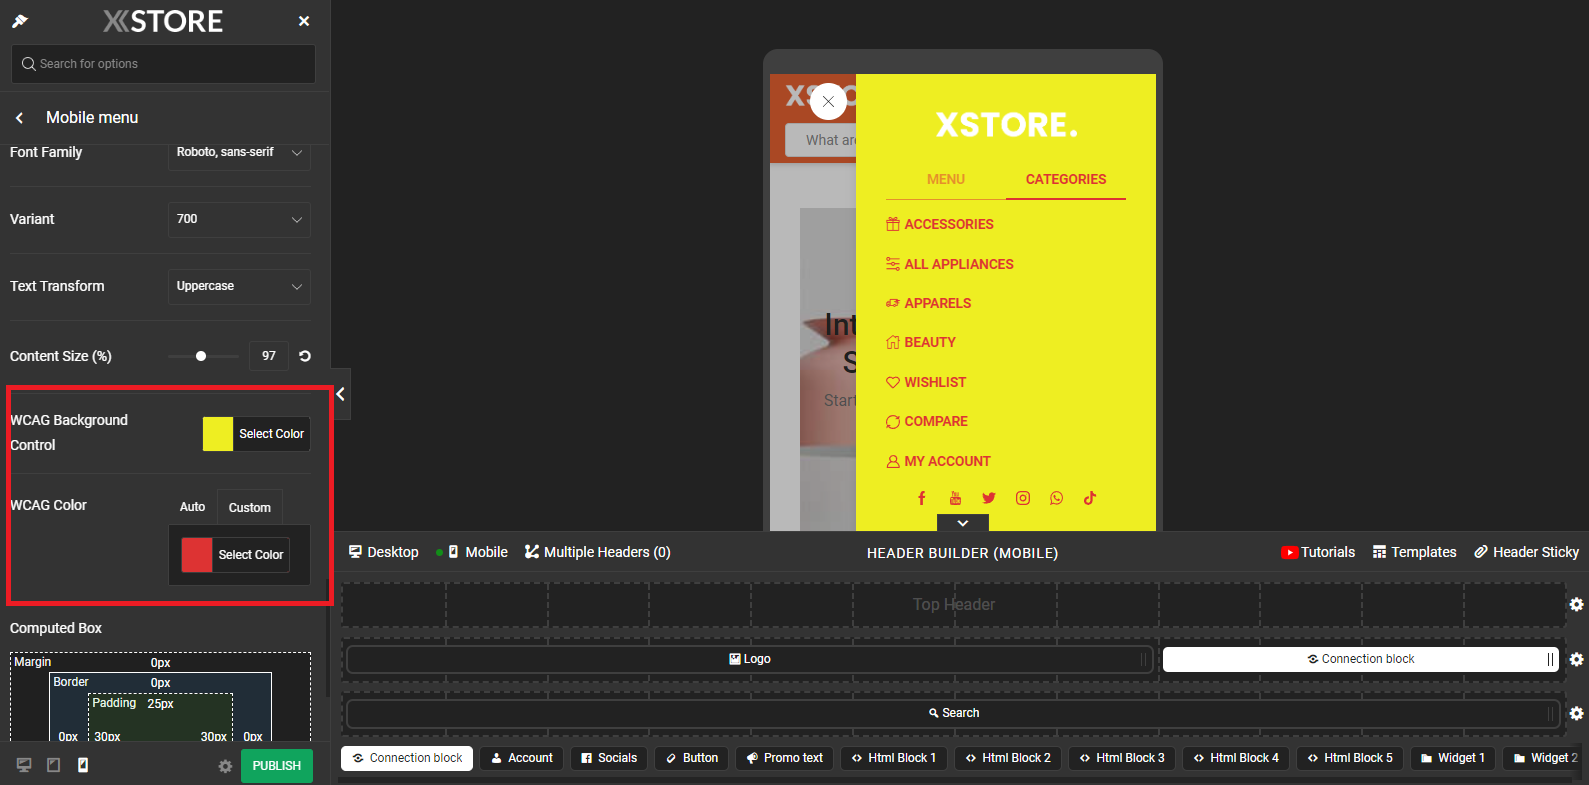The image size is (1589, 785).
Task: Focus the Search for options field
Action: pos(163,64)
